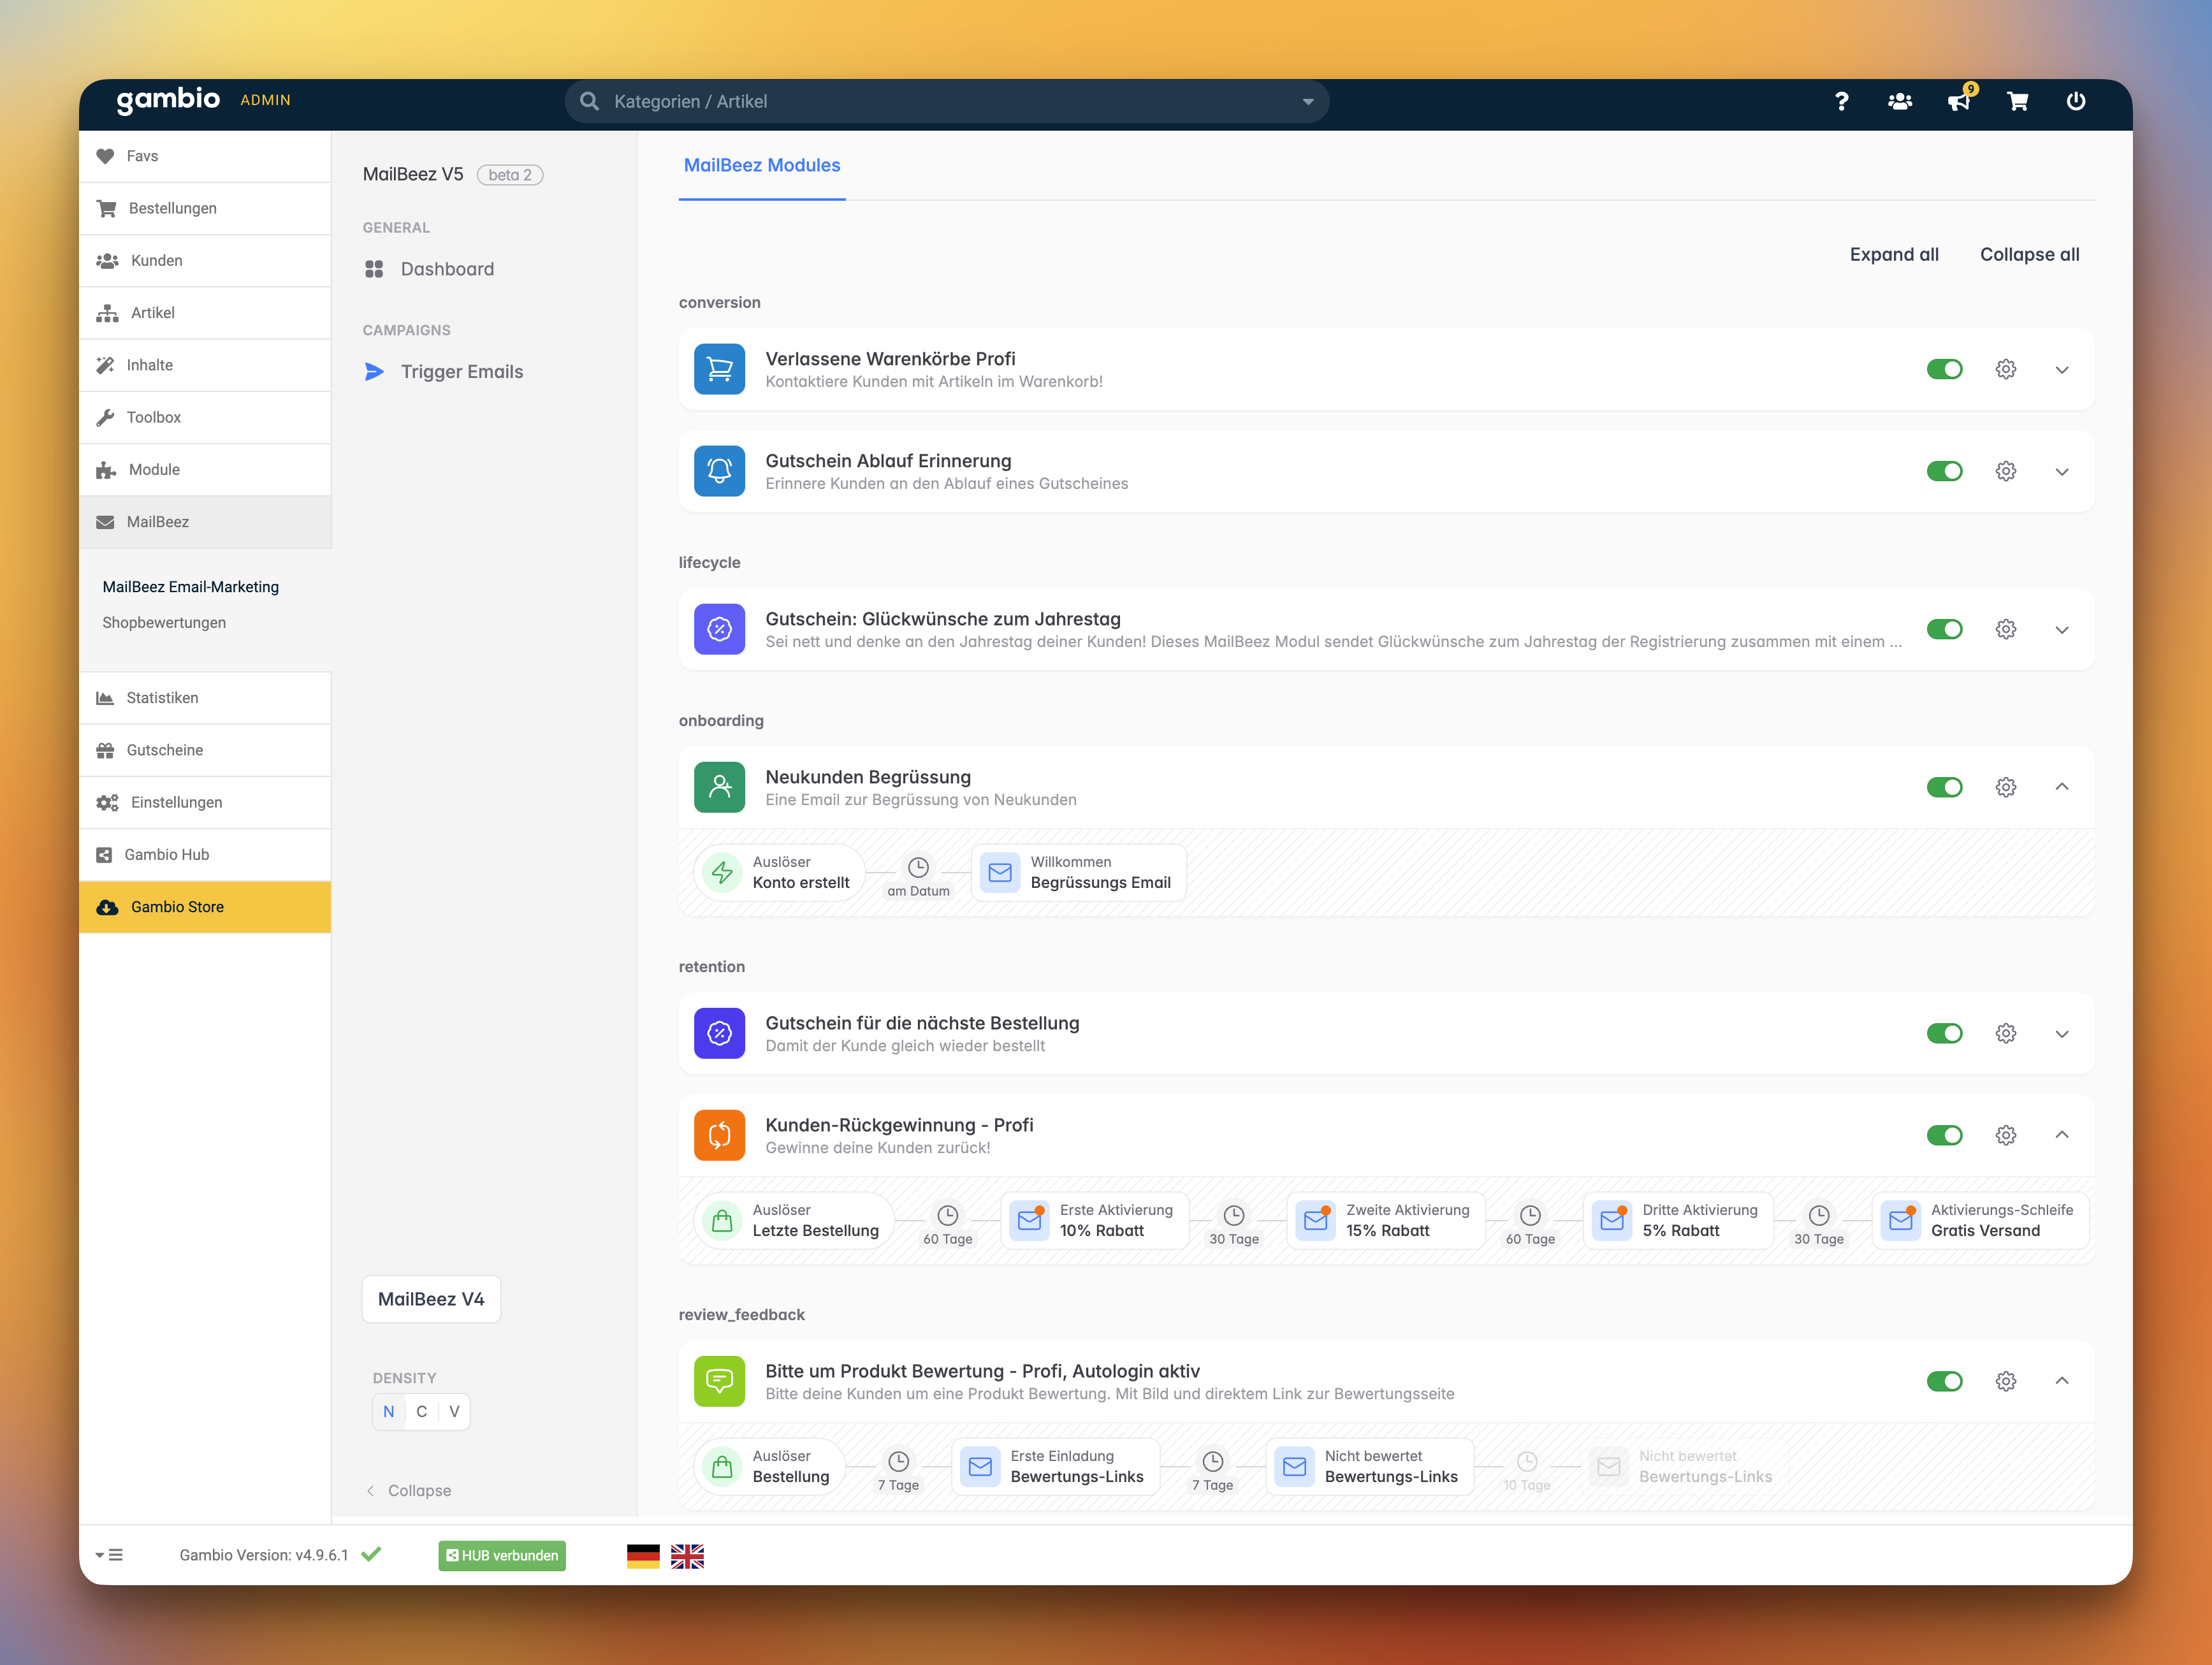Click the users icon in top bar
The height and width of the screenshot is (1665, 2212).
click(x=1900, y=101)
